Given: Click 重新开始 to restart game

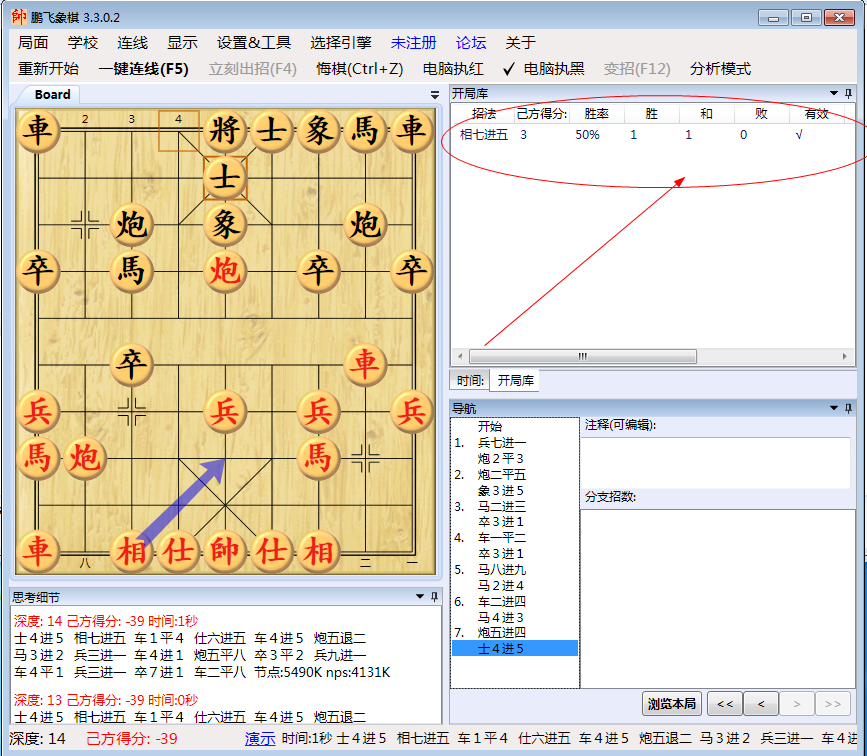Looking at the screenshot, I should coord(49,69).
